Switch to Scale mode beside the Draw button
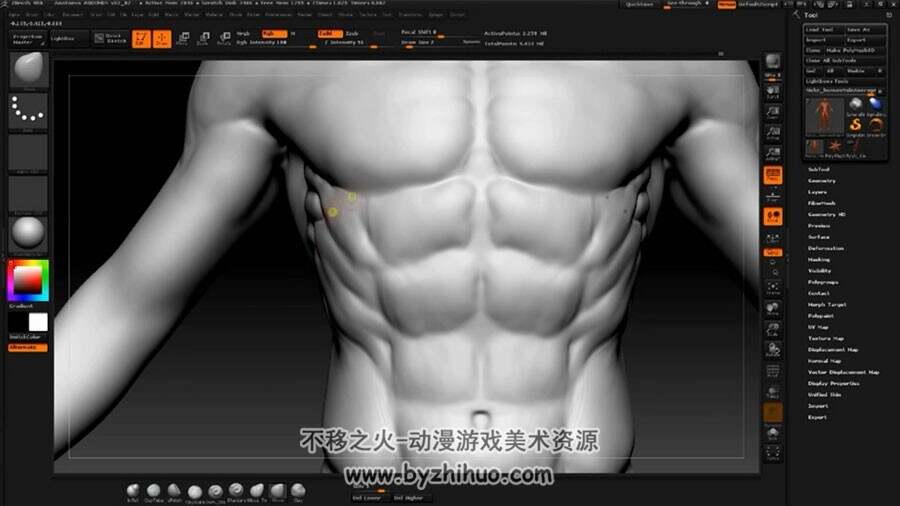900x506 pixels. point(203,39)
